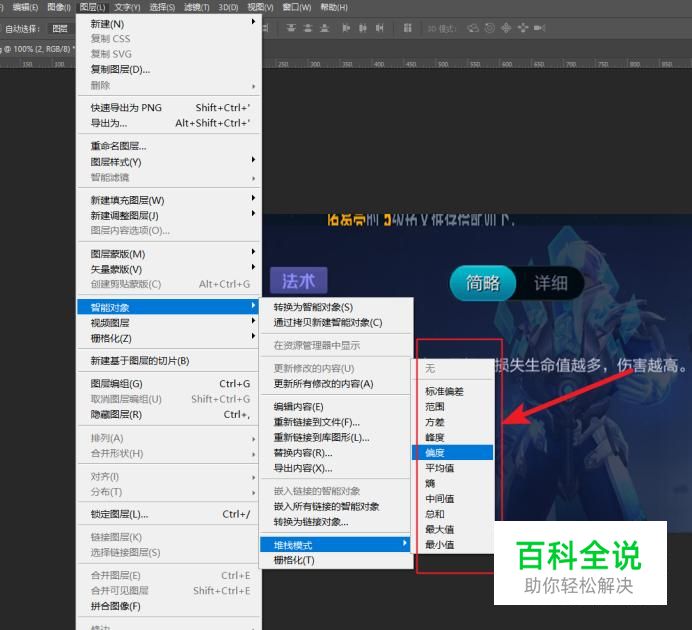Choose 复制图层(D)... from the menu

[168, 69]
